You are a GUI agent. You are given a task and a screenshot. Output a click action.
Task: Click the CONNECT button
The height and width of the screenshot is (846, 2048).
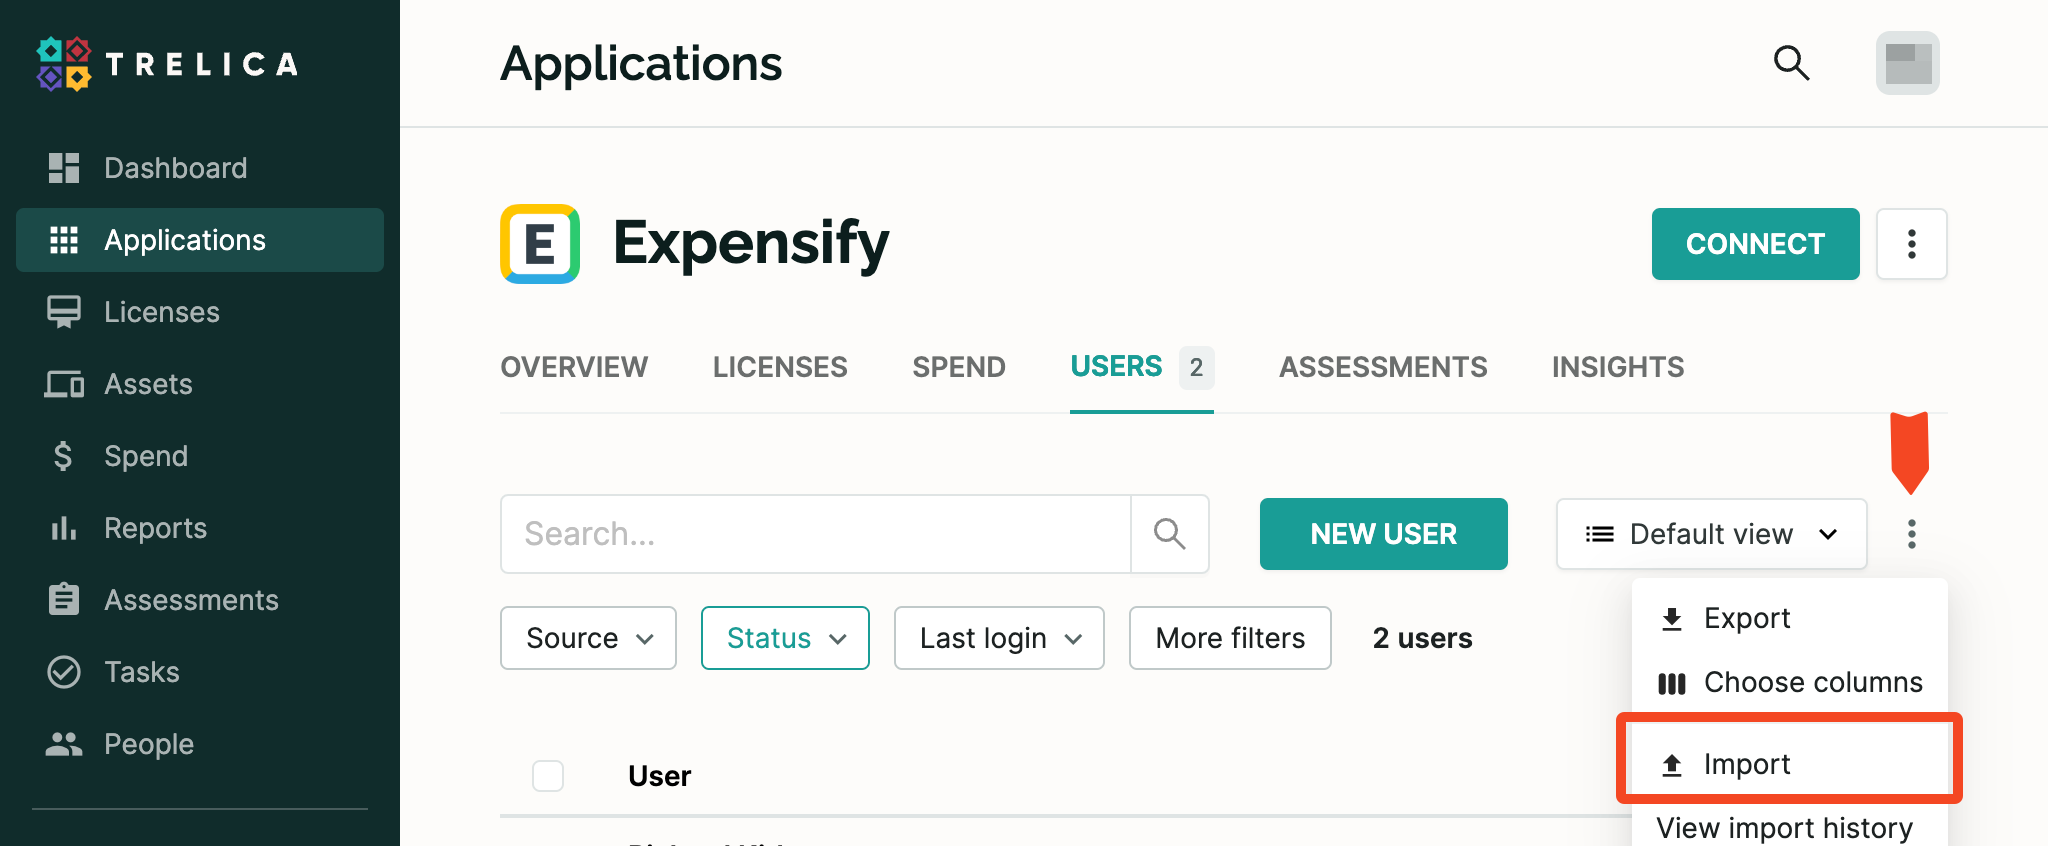click(x=1755, y=244)
